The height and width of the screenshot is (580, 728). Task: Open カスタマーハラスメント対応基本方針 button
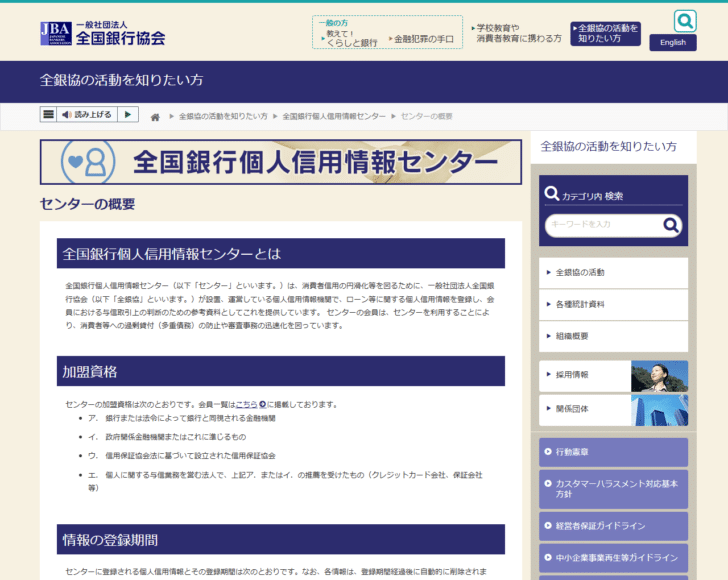click(613, 489)
